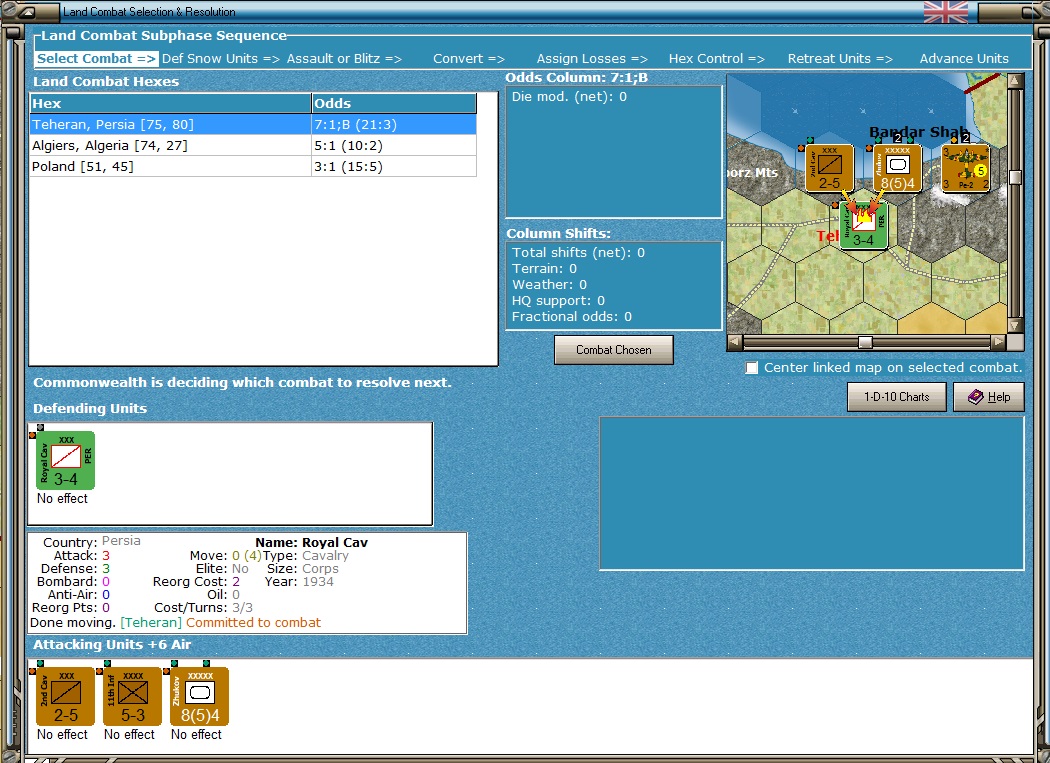Click the map scroll down arrow
This screenshot has height=763, width=1050.
point(1015,326)
